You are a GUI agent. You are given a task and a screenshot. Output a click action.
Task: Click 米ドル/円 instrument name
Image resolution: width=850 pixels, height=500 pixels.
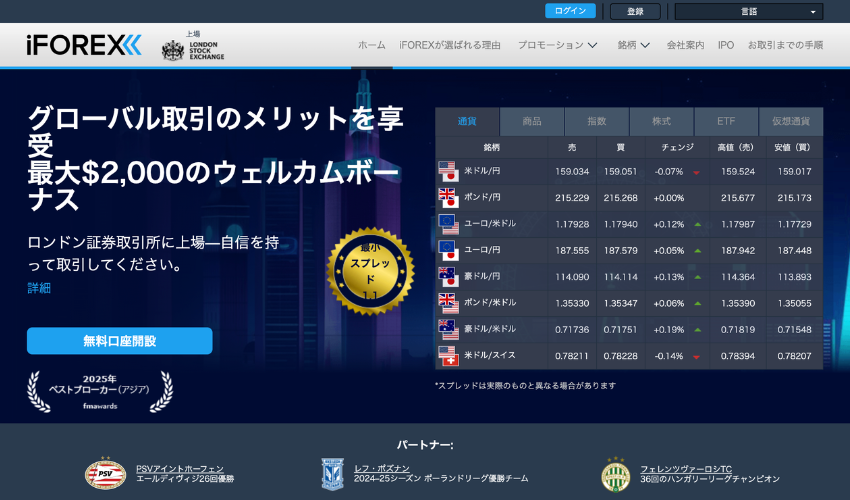(x=482, y=171)
